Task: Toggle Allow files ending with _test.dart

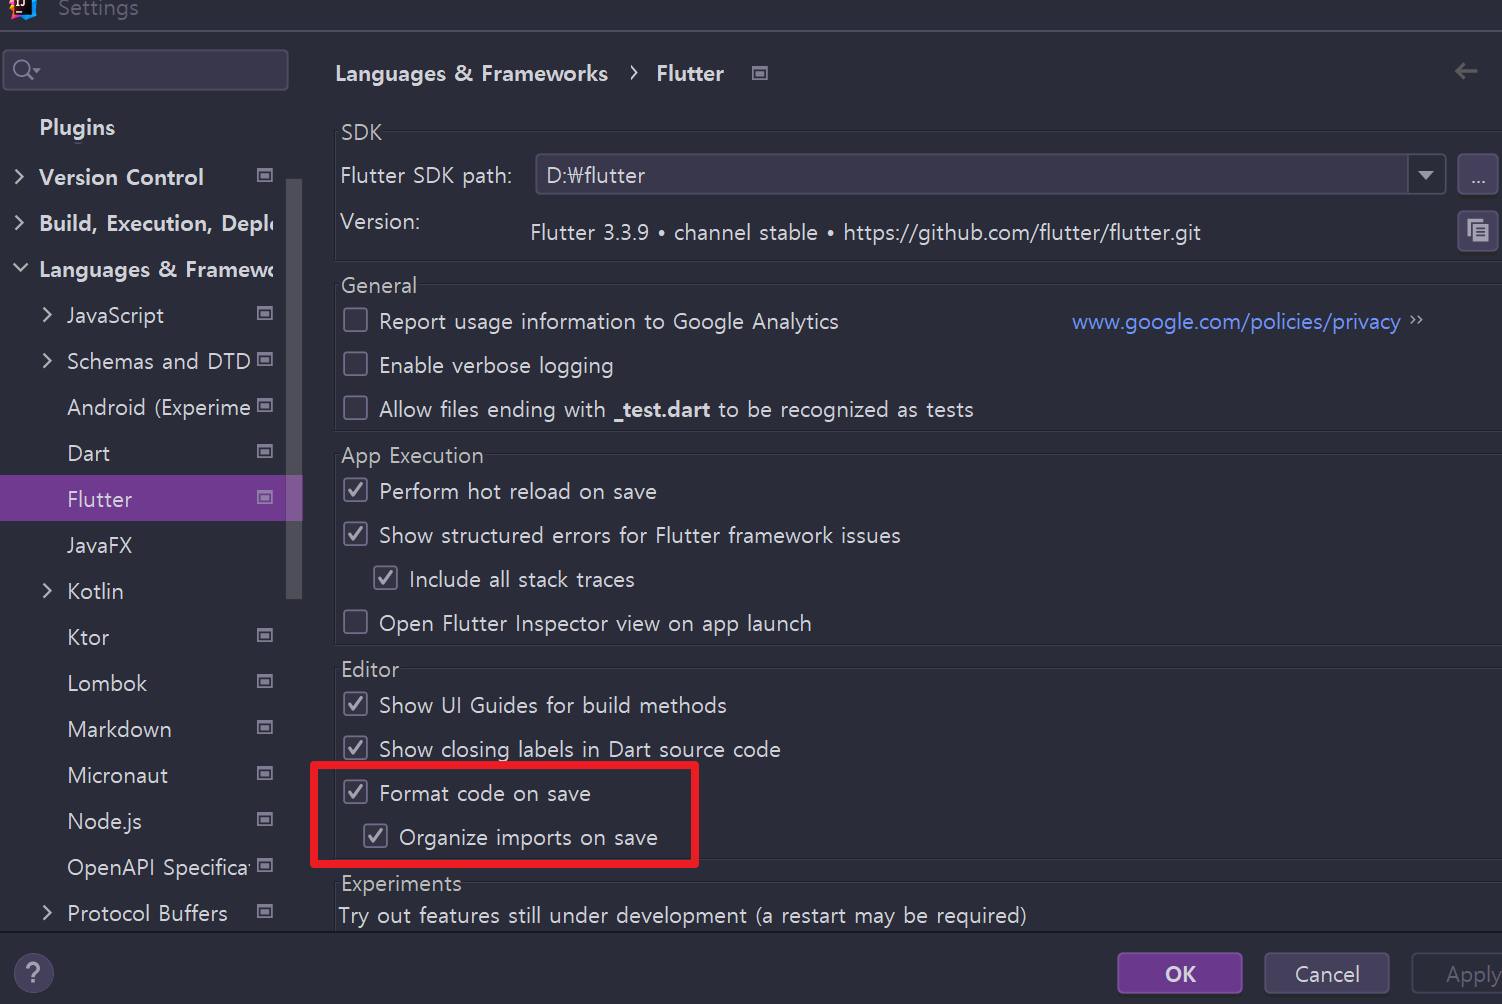Action: coord(355,408)
